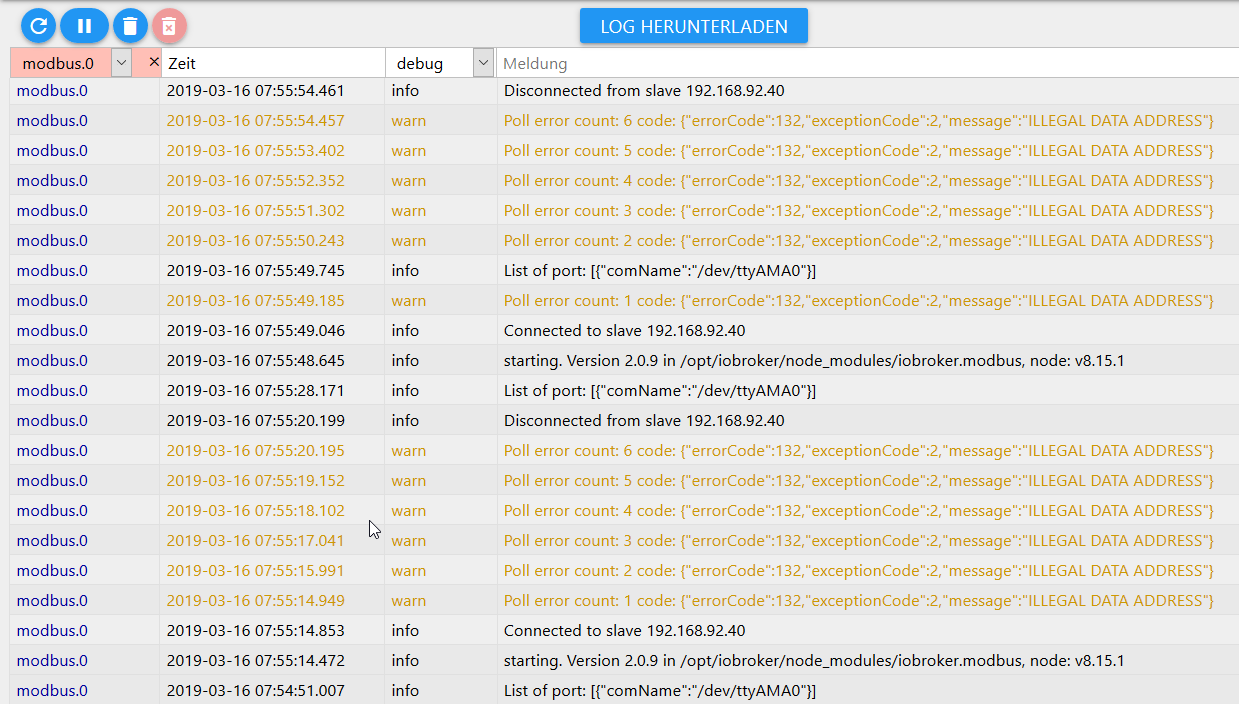Image resolution: width=1239 pixels, height=704 pixels.
Task: Click timestamp 2019-03-16 07:55:14.472
Action: pos(255,661)
